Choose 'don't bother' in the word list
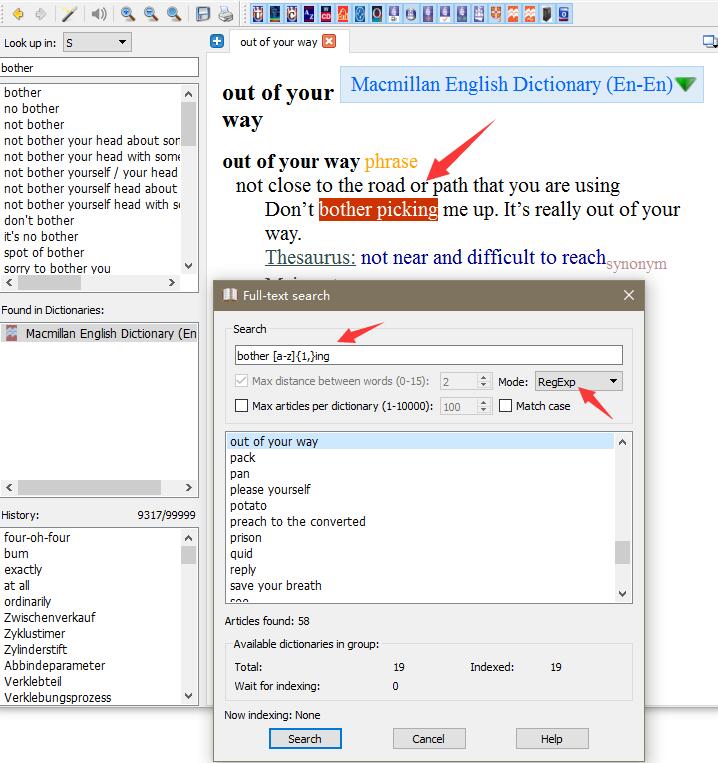718x763 pixels. click(x=39, y=220)
